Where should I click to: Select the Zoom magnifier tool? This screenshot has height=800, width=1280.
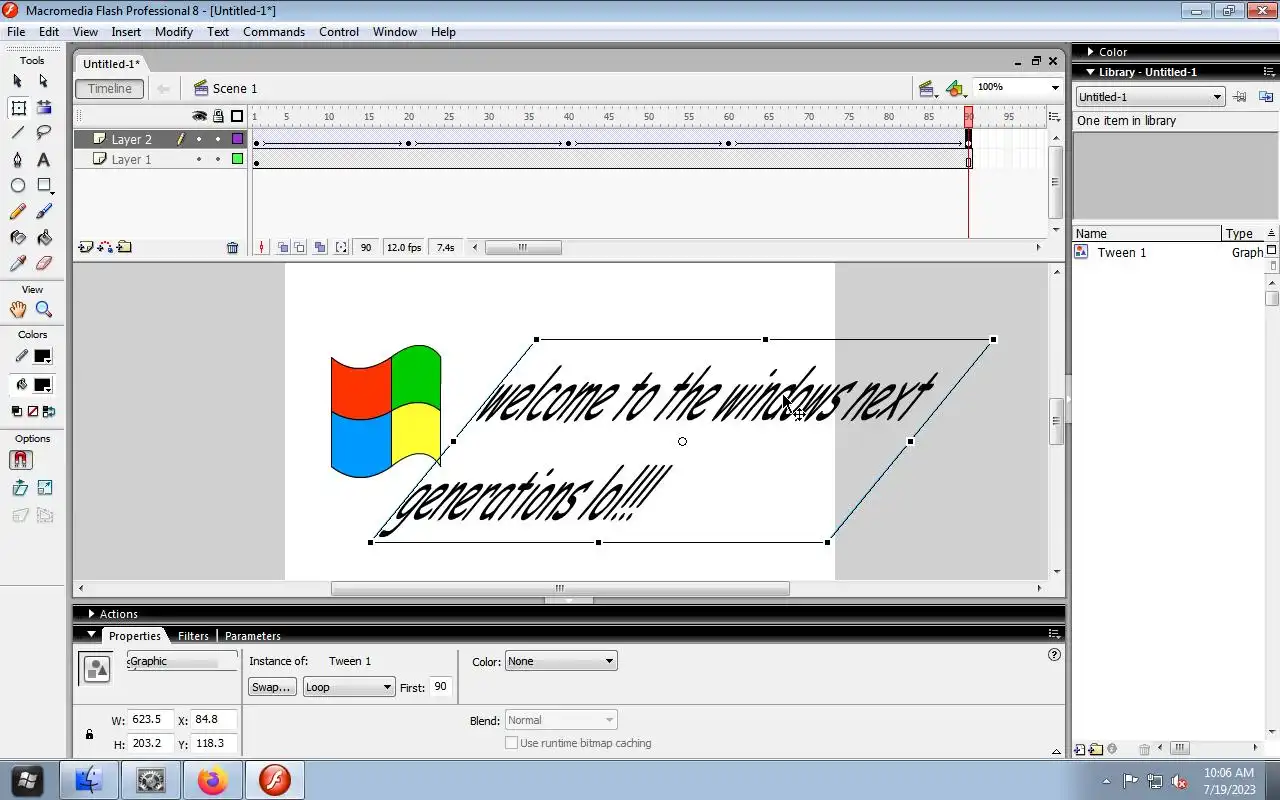coord(43,310)
